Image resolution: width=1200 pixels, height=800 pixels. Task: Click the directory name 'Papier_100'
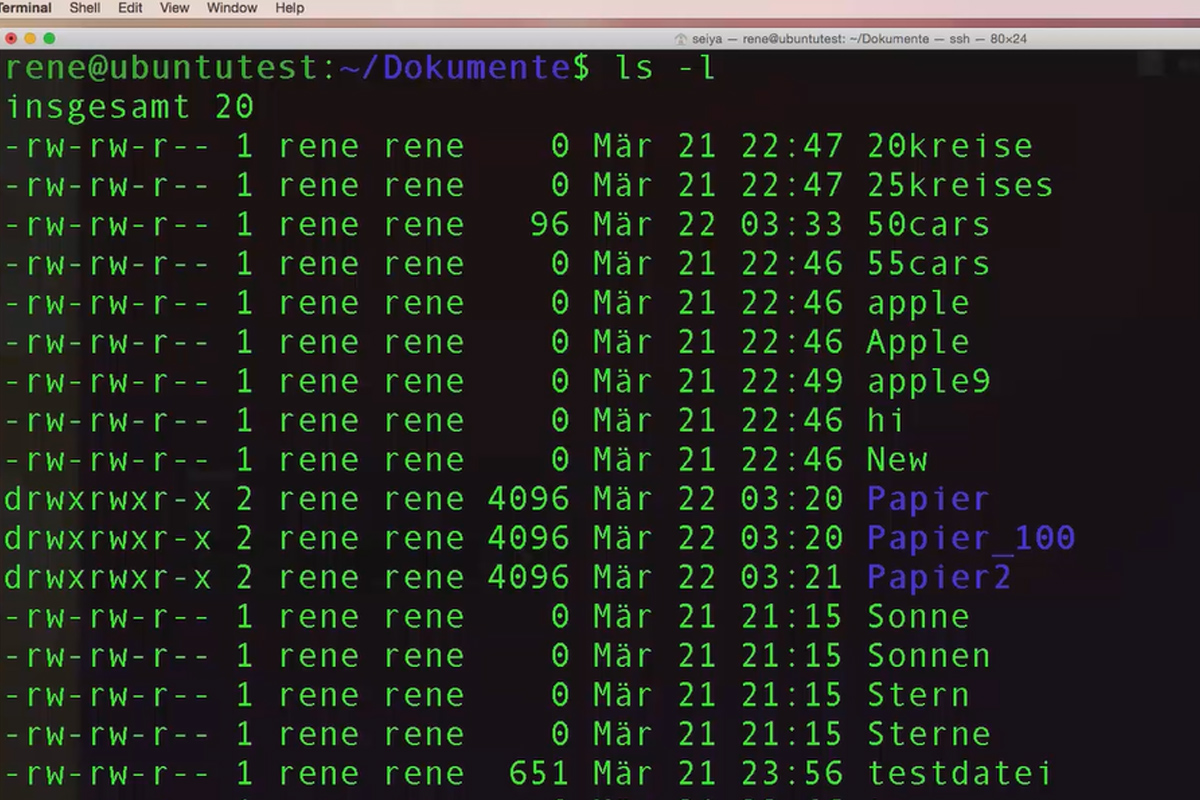[x=971, y=539]
